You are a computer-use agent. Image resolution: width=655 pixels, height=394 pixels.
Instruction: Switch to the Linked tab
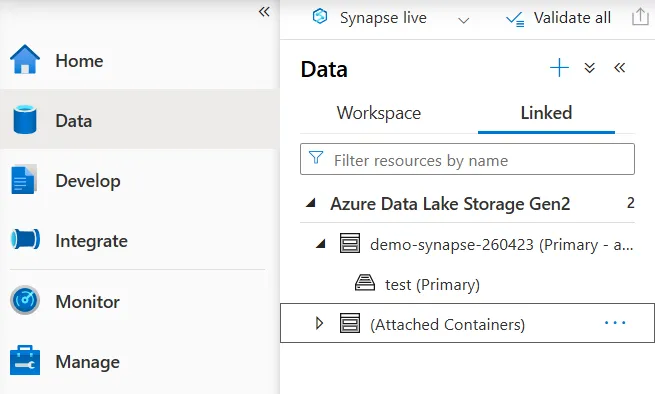click(546, 113)
